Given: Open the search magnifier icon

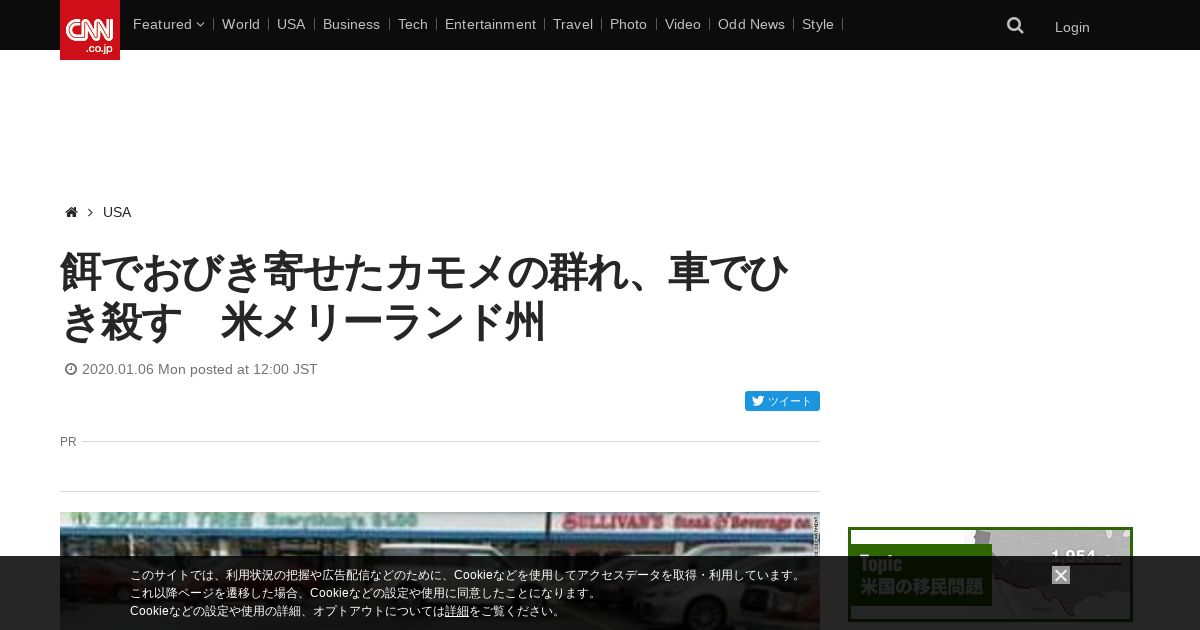Looking at the screenshot, I should [x=1015, y=26].
